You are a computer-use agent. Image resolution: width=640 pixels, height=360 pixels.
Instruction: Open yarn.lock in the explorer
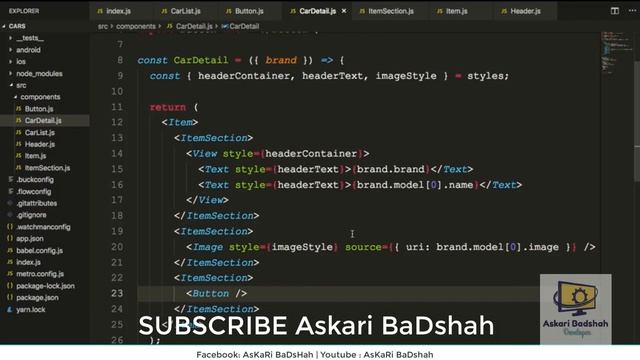click(x=31, y=310)
